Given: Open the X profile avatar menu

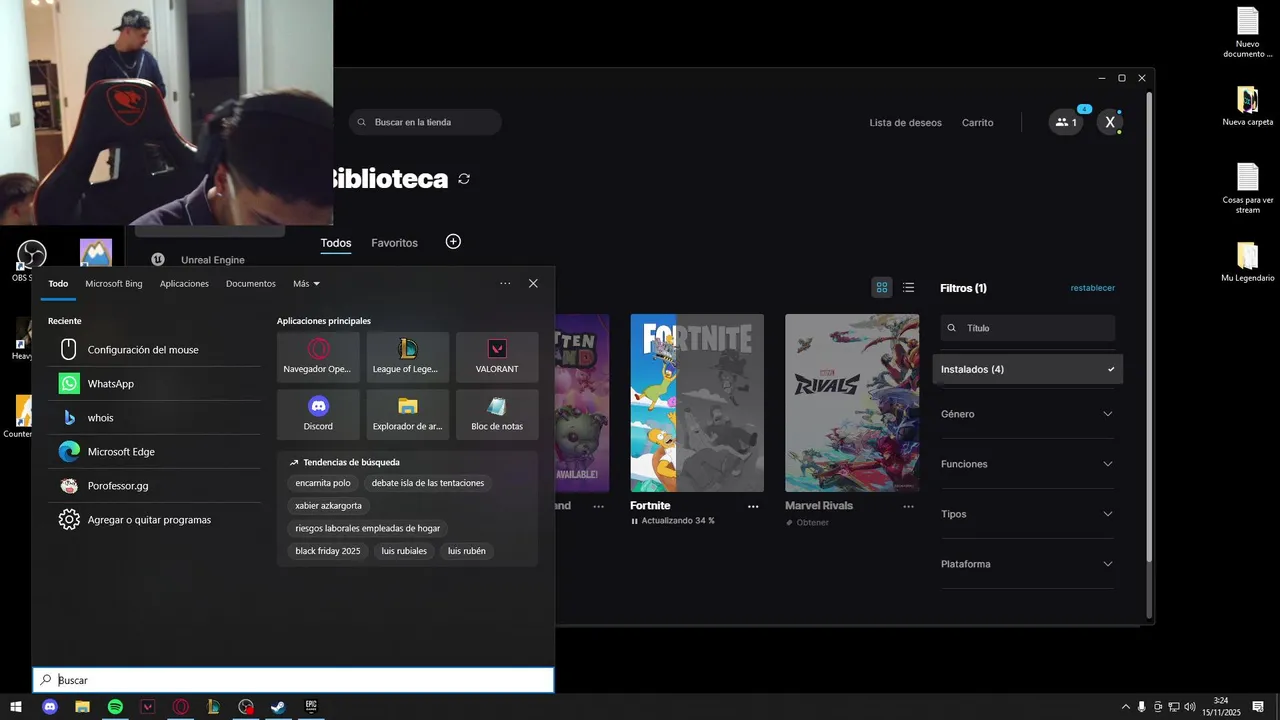Looking at the screenshot, I should coord(1109,122).
